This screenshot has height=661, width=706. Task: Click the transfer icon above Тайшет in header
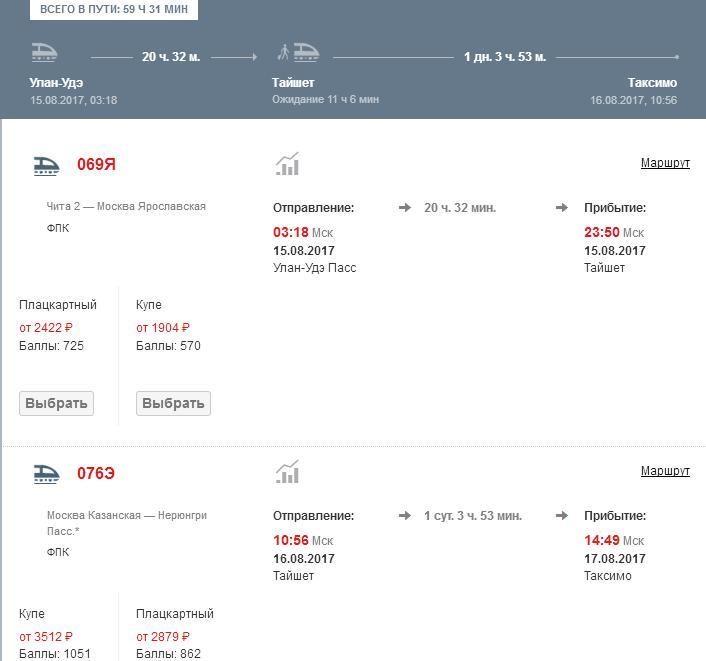pos(298,52)
